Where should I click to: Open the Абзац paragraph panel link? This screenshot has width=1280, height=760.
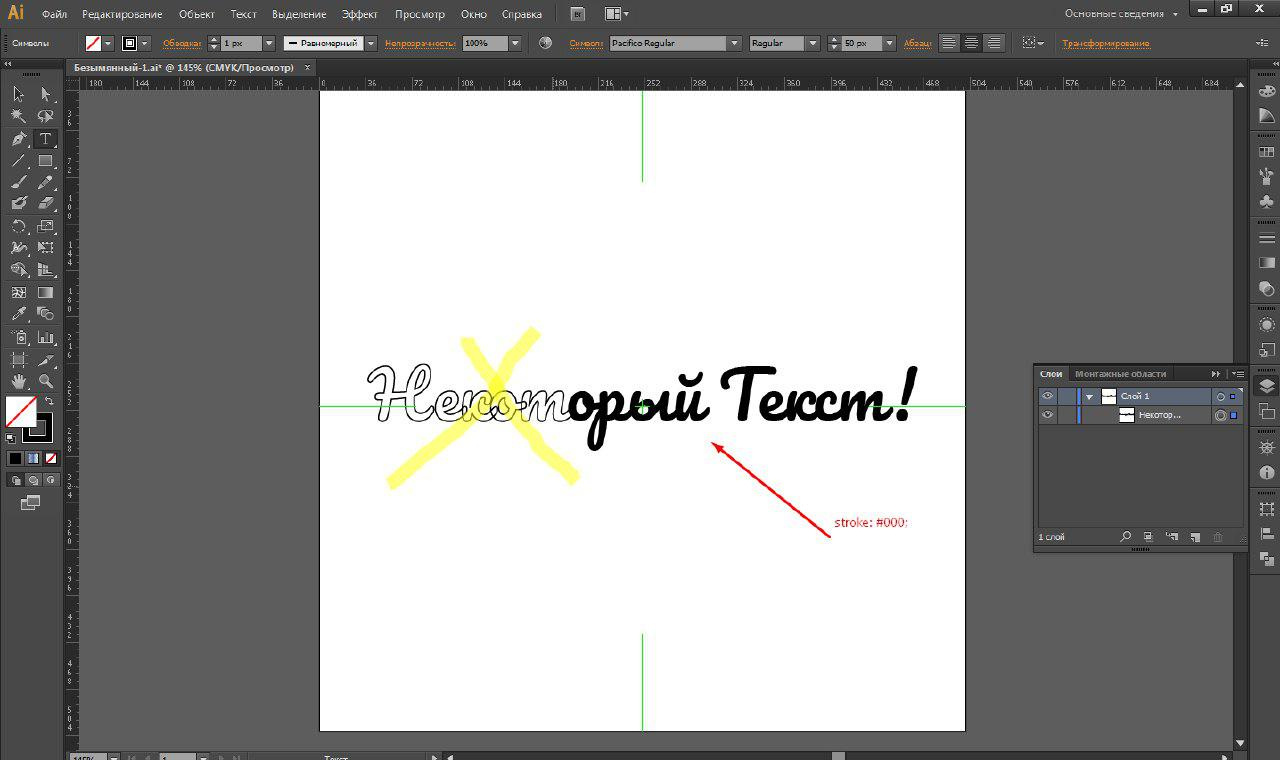click(x=917, y=44)
